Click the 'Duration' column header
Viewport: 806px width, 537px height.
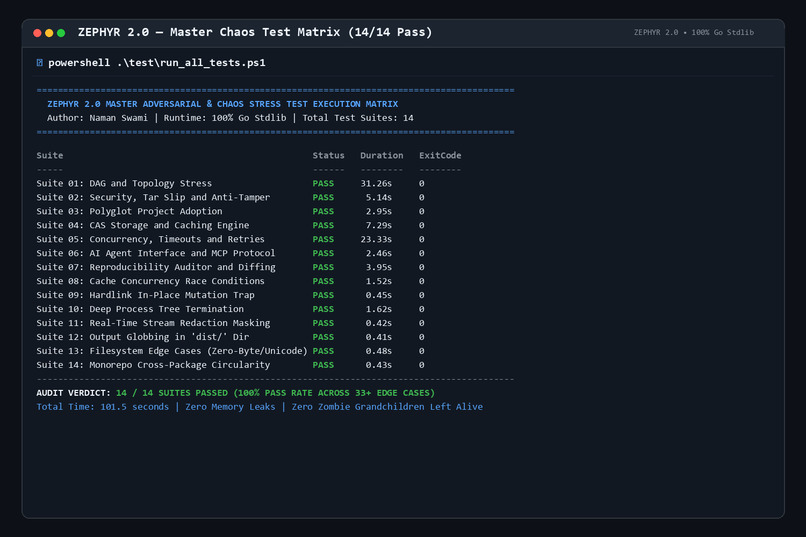coord(381,155)
